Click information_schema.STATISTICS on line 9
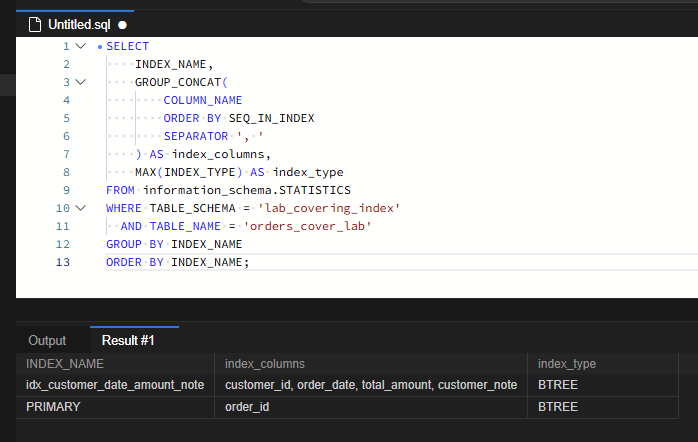Screen dimensions: 698x442 pos(247,190)
